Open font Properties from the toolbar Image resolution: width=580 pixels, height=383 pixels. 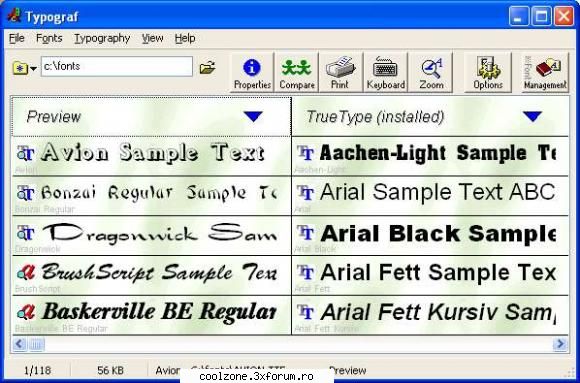tap(252, 73)
